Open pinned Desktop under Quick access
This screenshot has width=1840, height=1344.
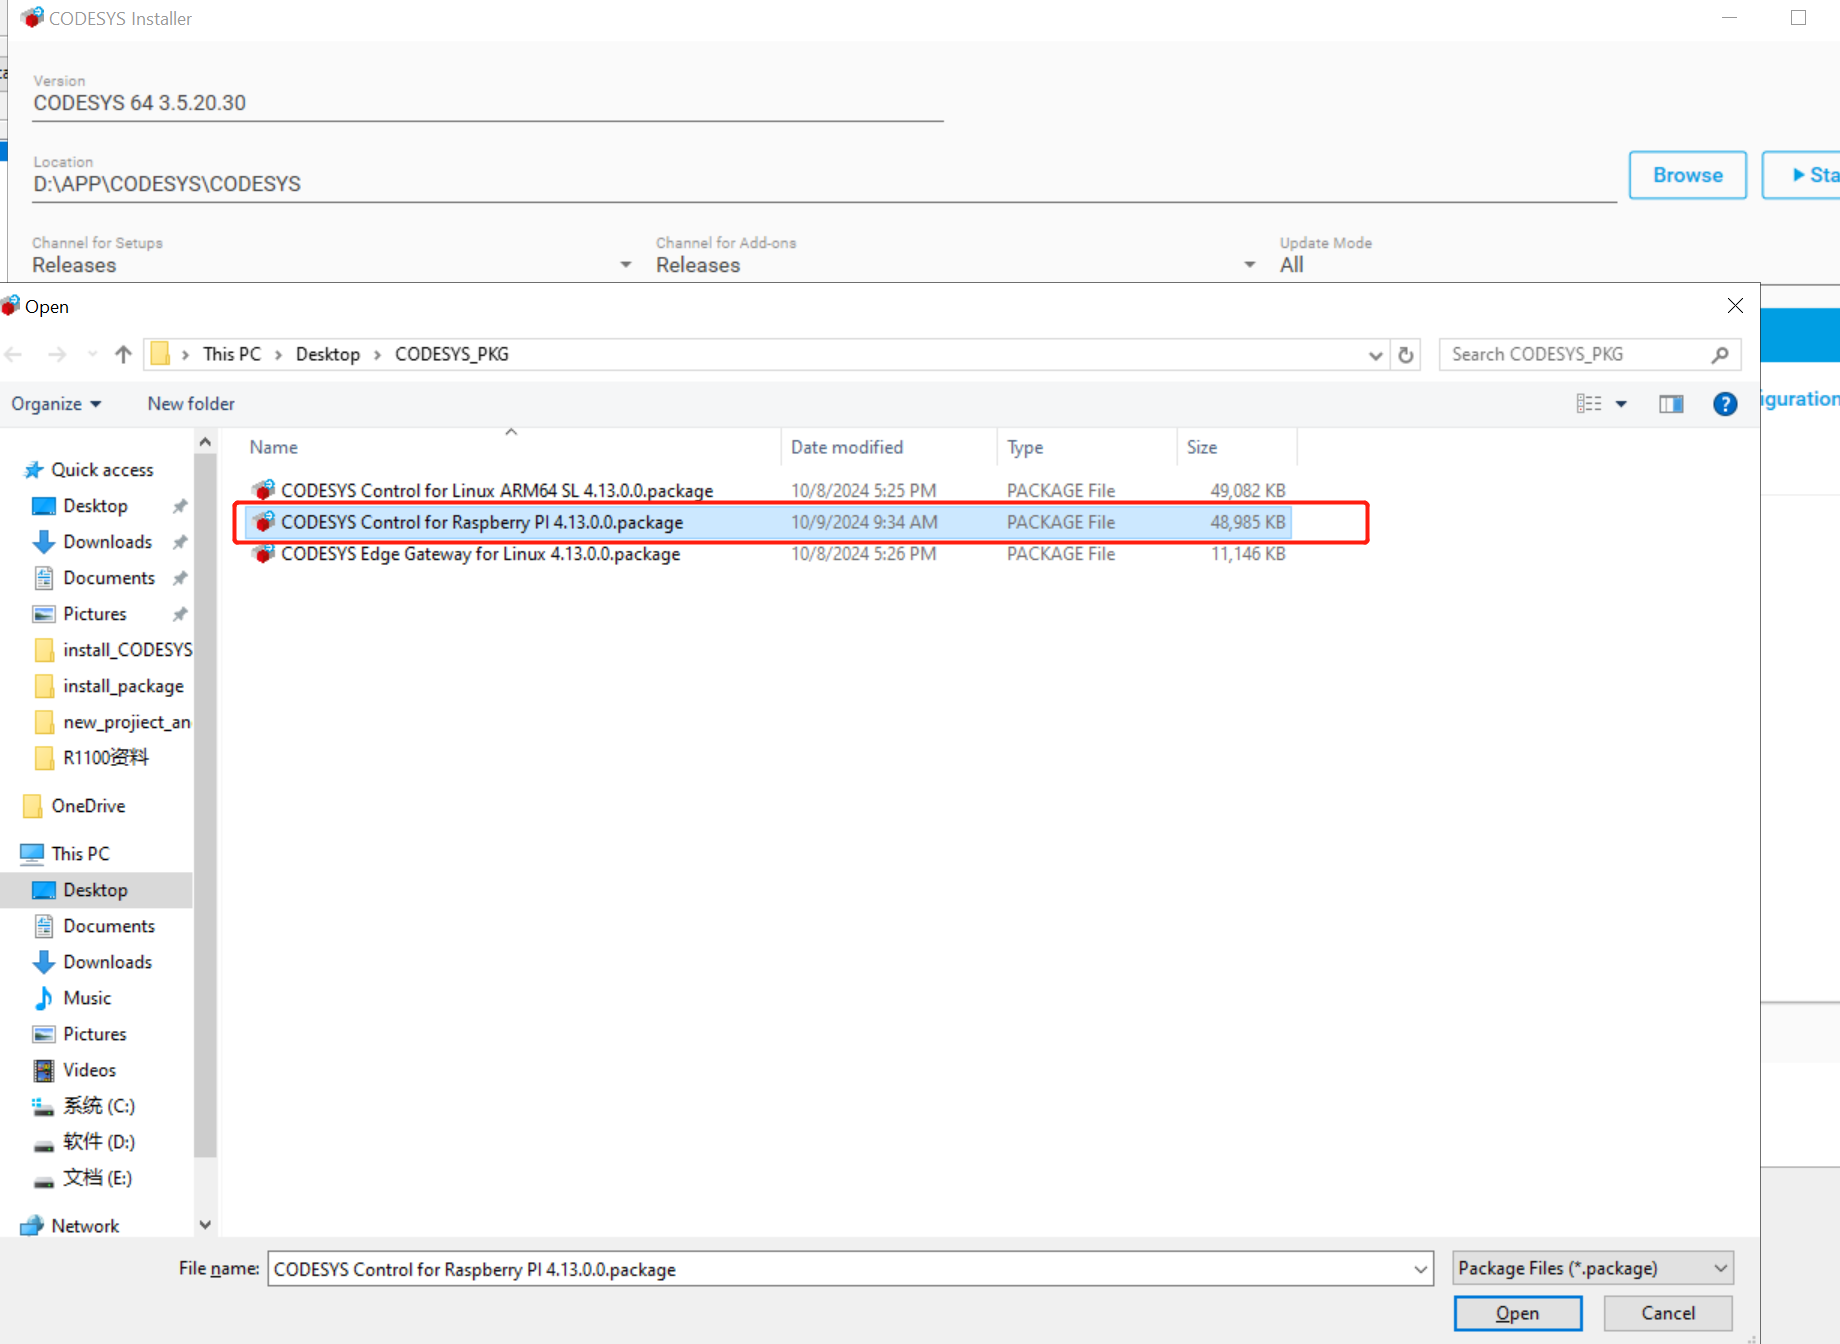pyautogui.click(x=95, y=506)
